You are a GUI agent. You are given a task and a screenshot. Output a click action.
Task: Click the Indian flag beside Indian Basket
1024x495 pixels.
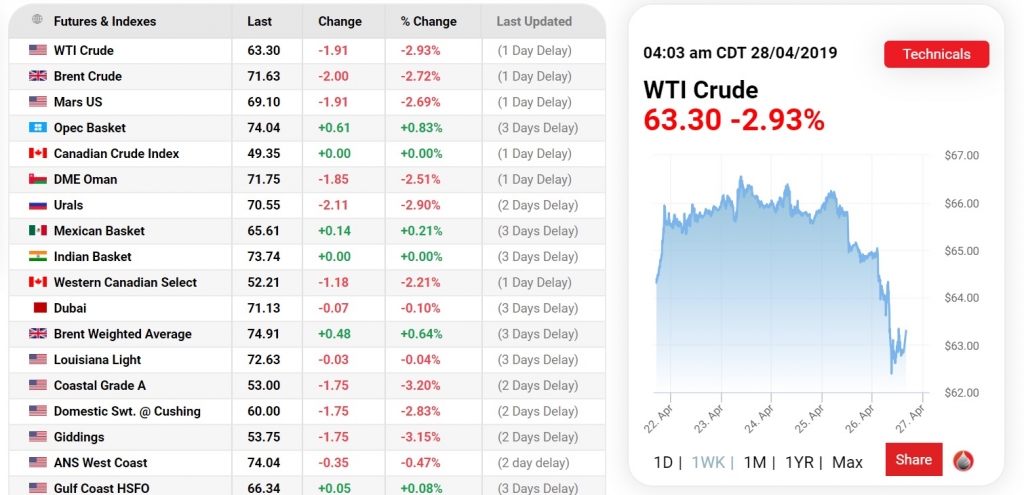click(x=38, y=257)
